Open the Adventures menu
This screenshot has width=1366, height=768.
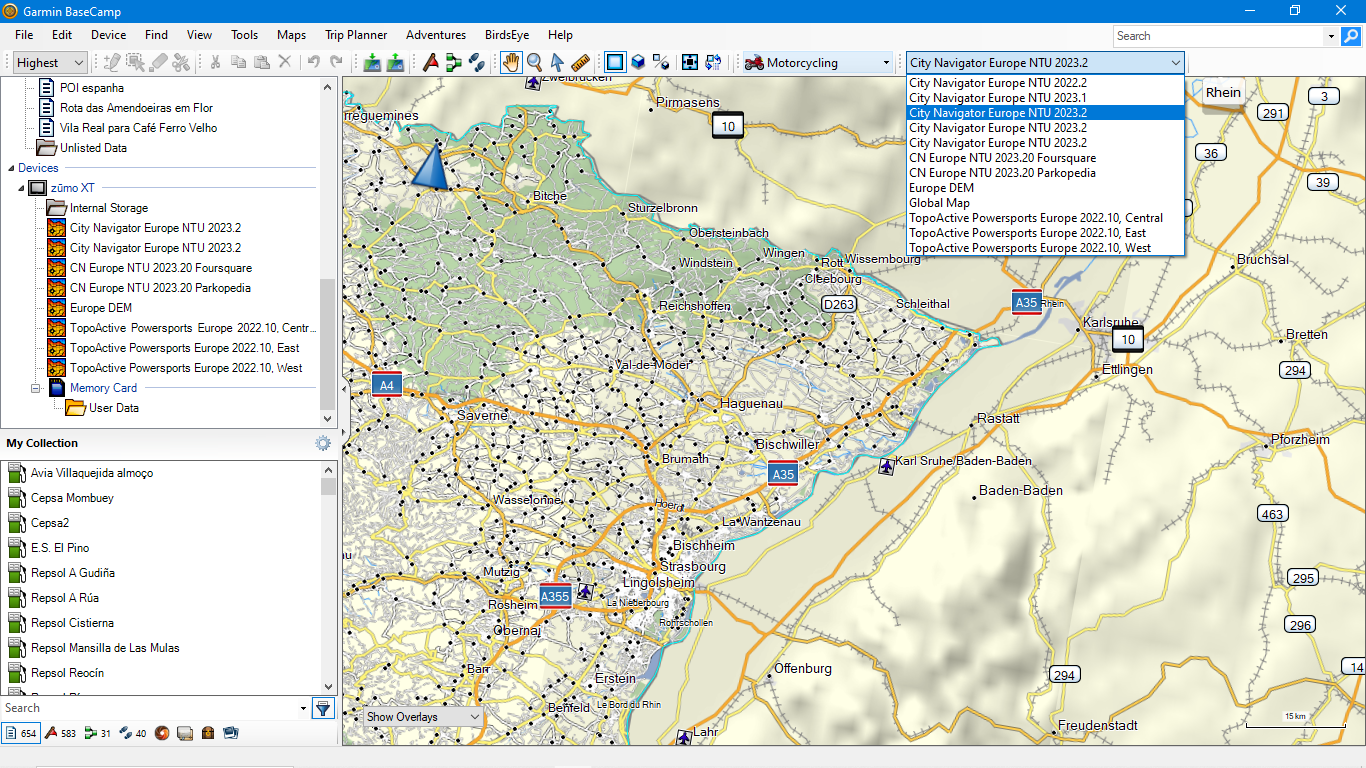tap(435, 35)
